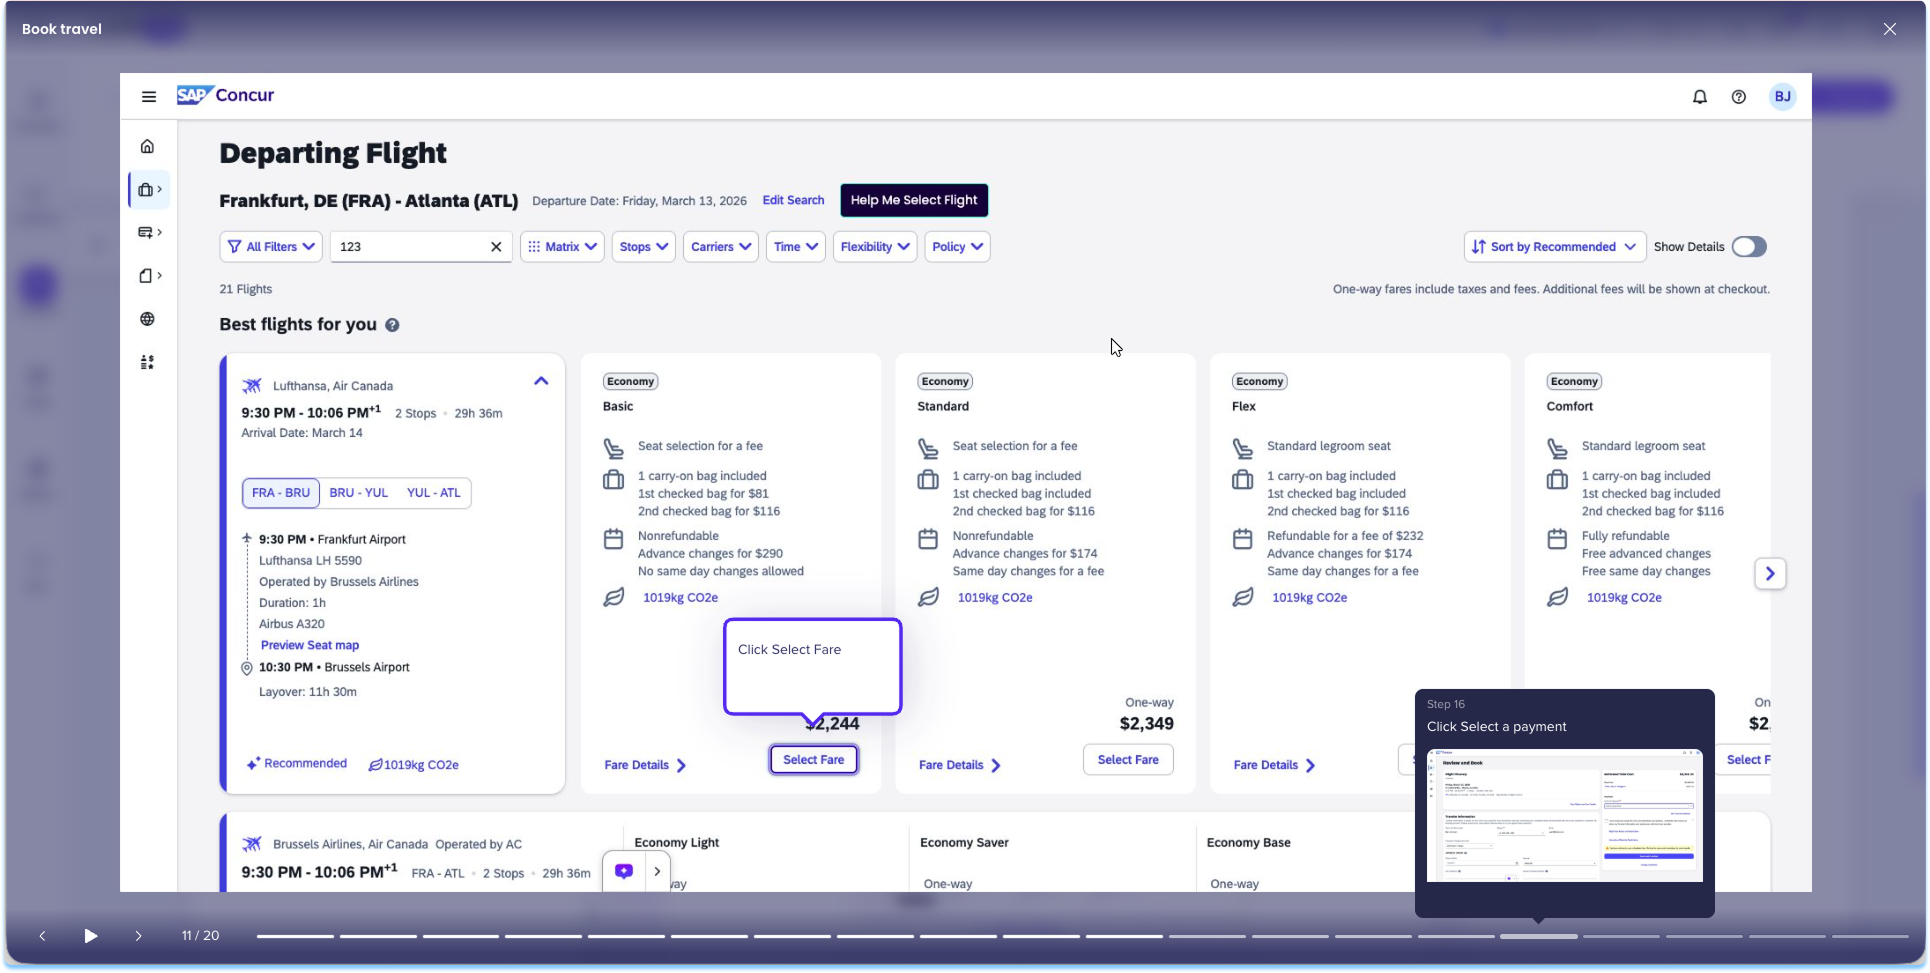1930x973 pixels.
Task: Open the Preview Seat map link
Action: pyautogui.click(x=309, y=646)
